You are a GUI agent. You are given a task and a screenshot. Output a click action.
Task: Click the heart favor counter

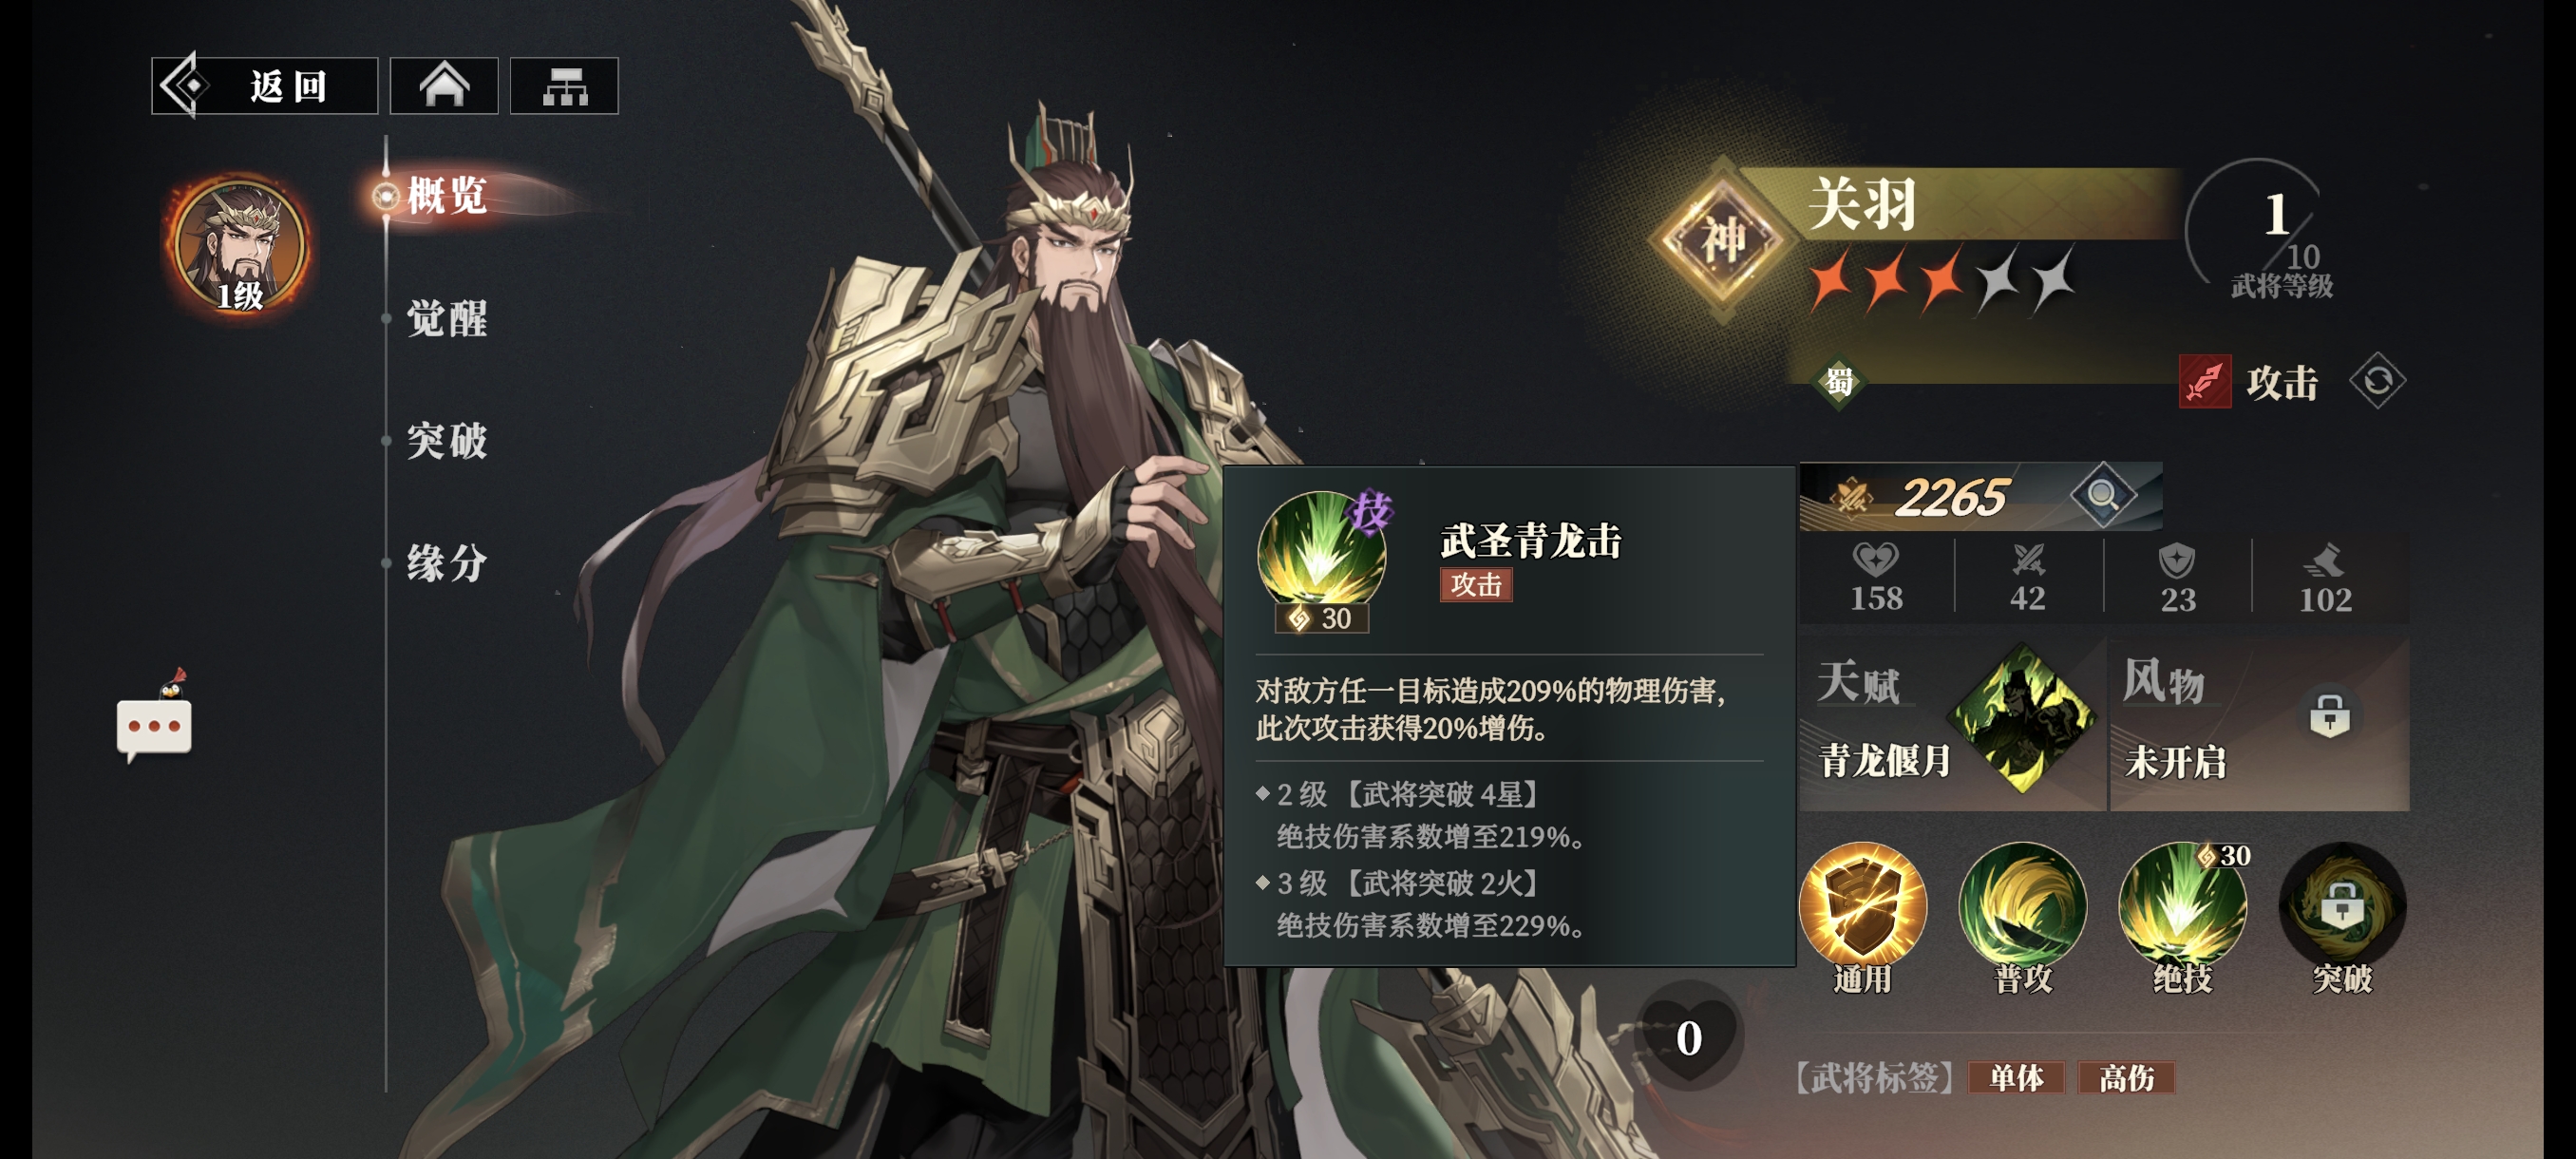point(1689,1036)
